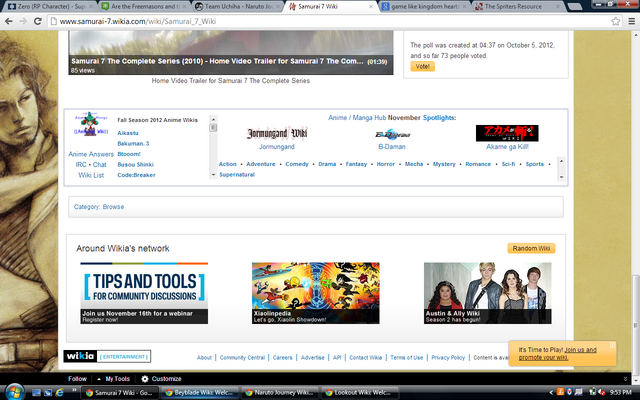The height and width of the screenshot is (400, 640).
Task: Switch to Beyblade Wiki taskbar window
Action: pos(199,393)
